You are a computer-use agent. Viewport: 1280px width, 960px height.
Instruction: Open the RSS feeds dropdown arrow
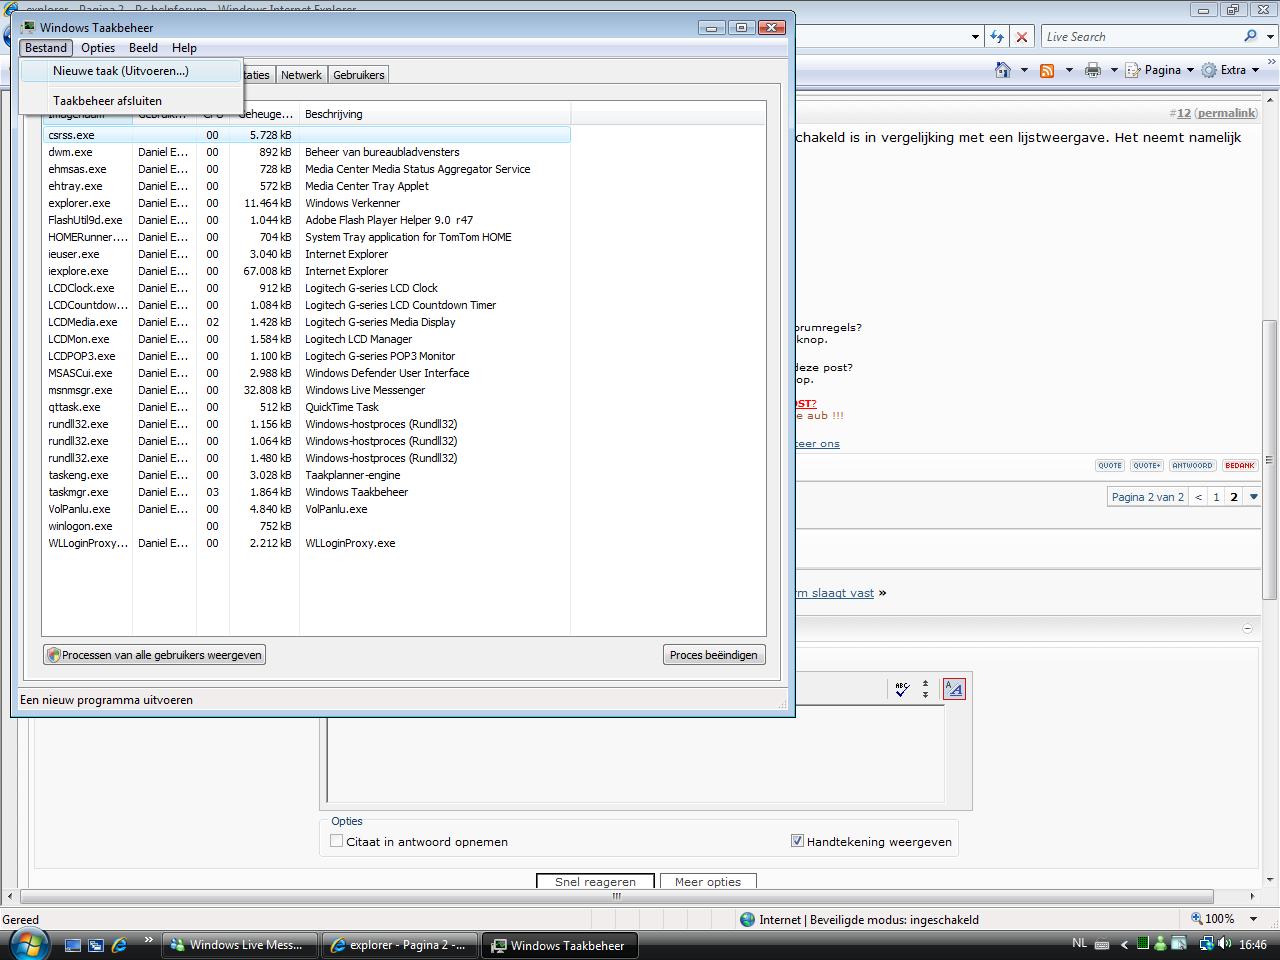pos(1068,70)
